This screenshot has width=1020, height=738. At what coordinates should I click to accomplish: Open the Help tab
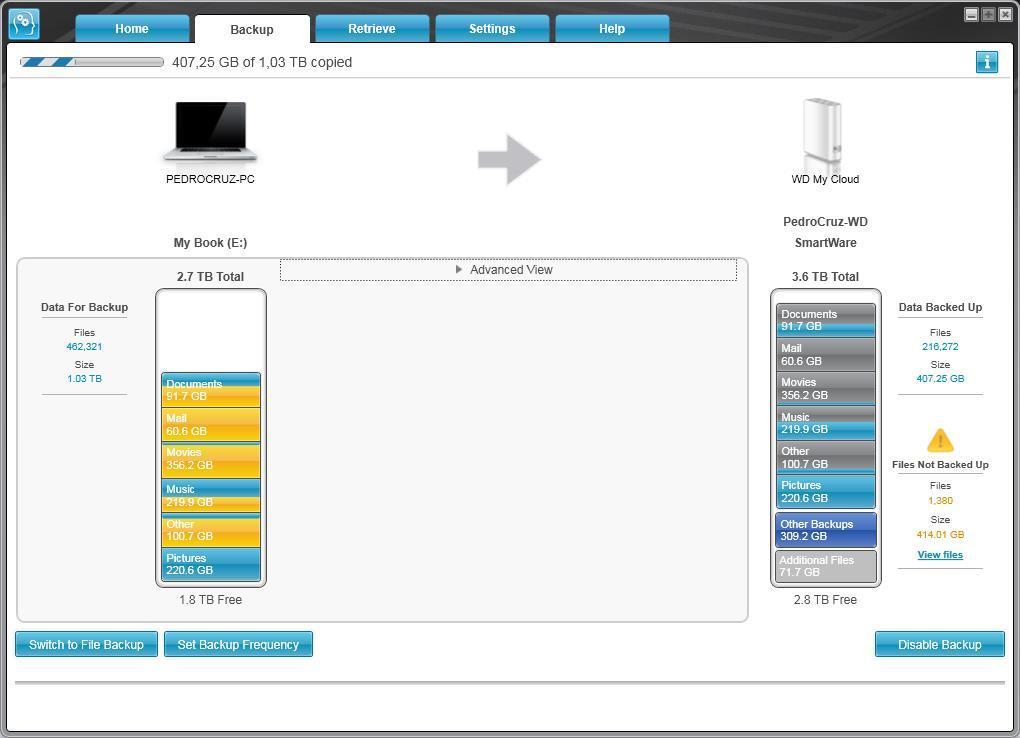pos(612,29)
